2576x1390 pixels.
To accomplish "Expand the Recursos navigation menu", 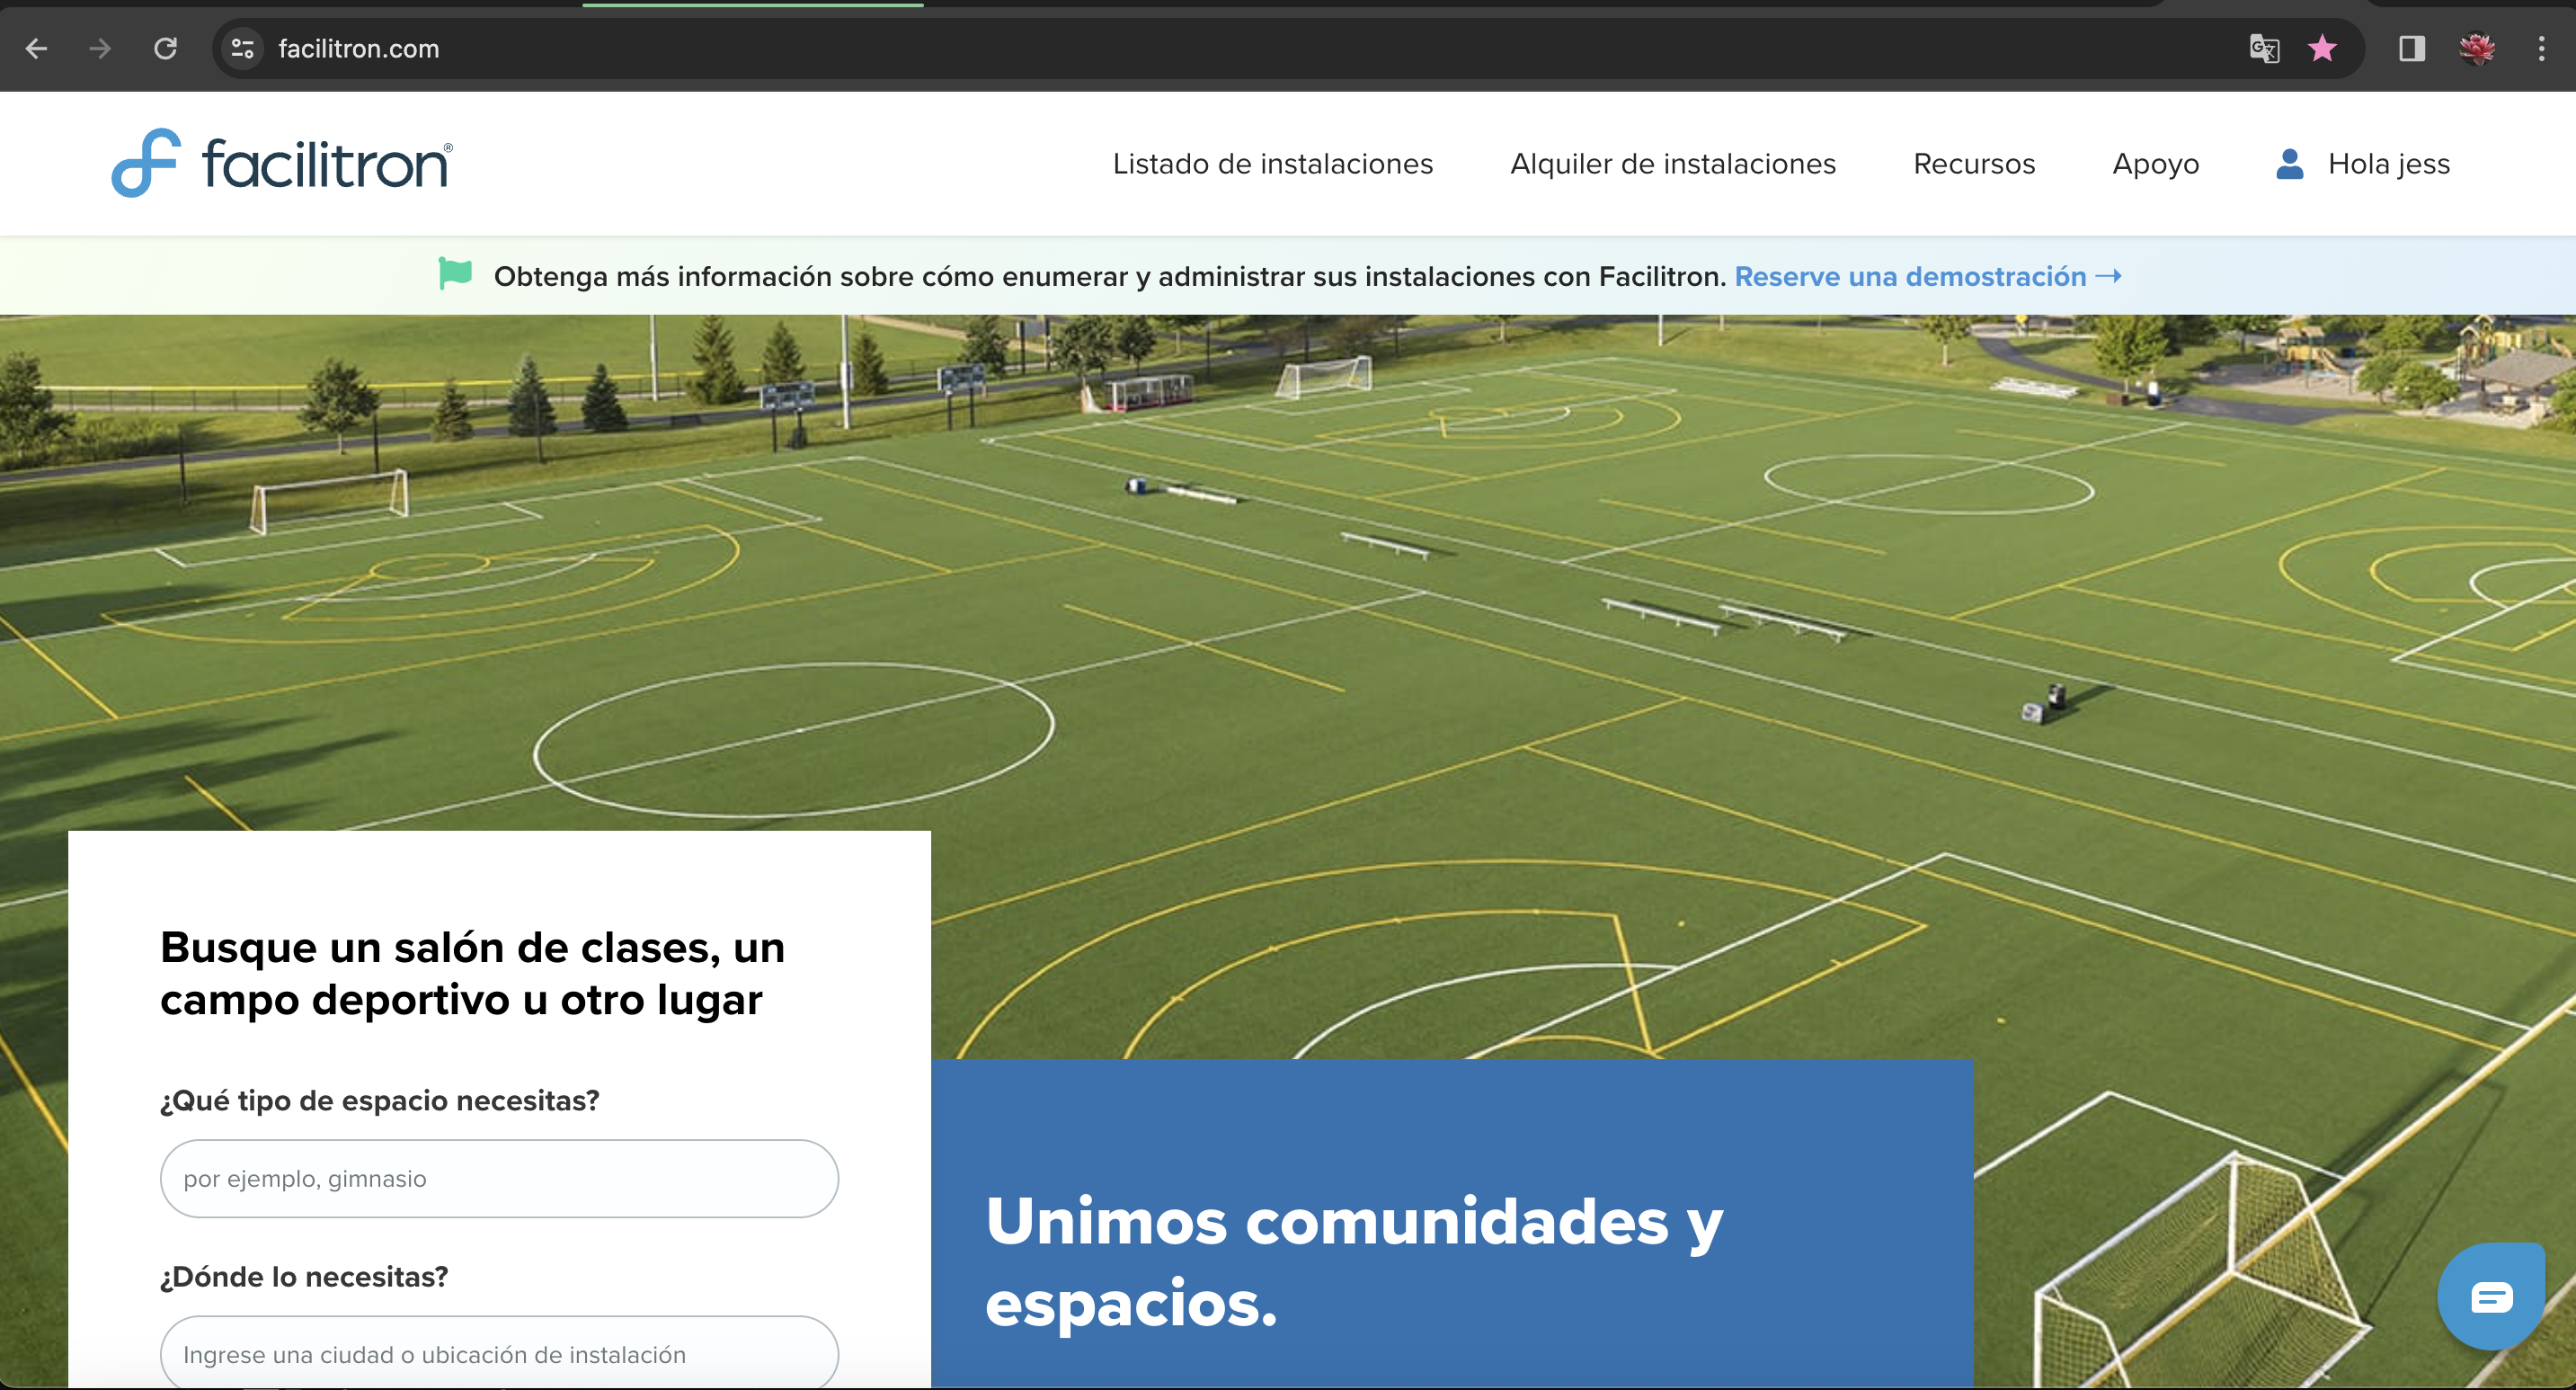I will point(1973,163).
